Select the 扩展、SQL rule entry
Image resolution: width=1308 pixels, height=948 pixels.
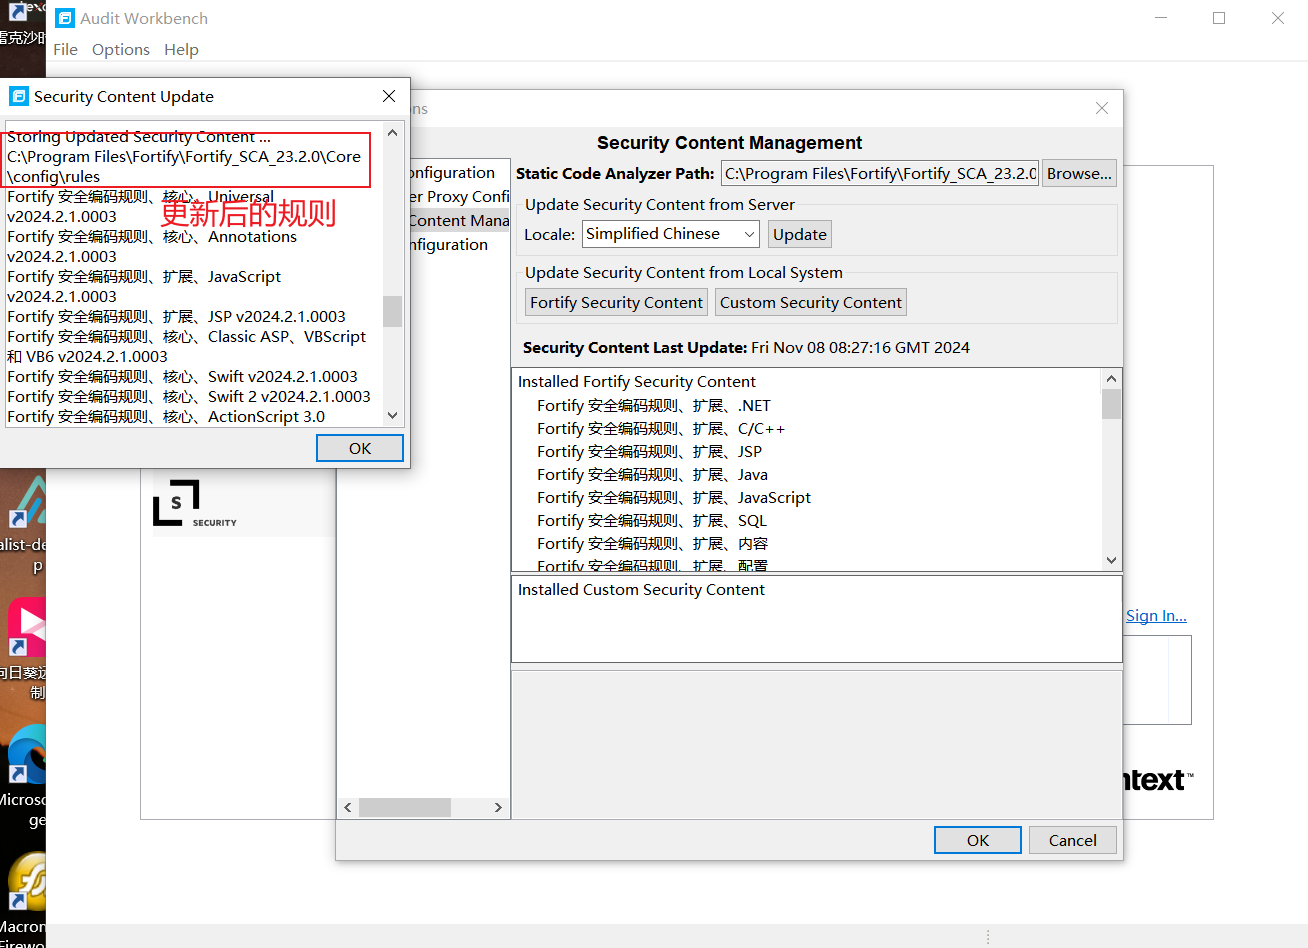[x=652, y=520]
